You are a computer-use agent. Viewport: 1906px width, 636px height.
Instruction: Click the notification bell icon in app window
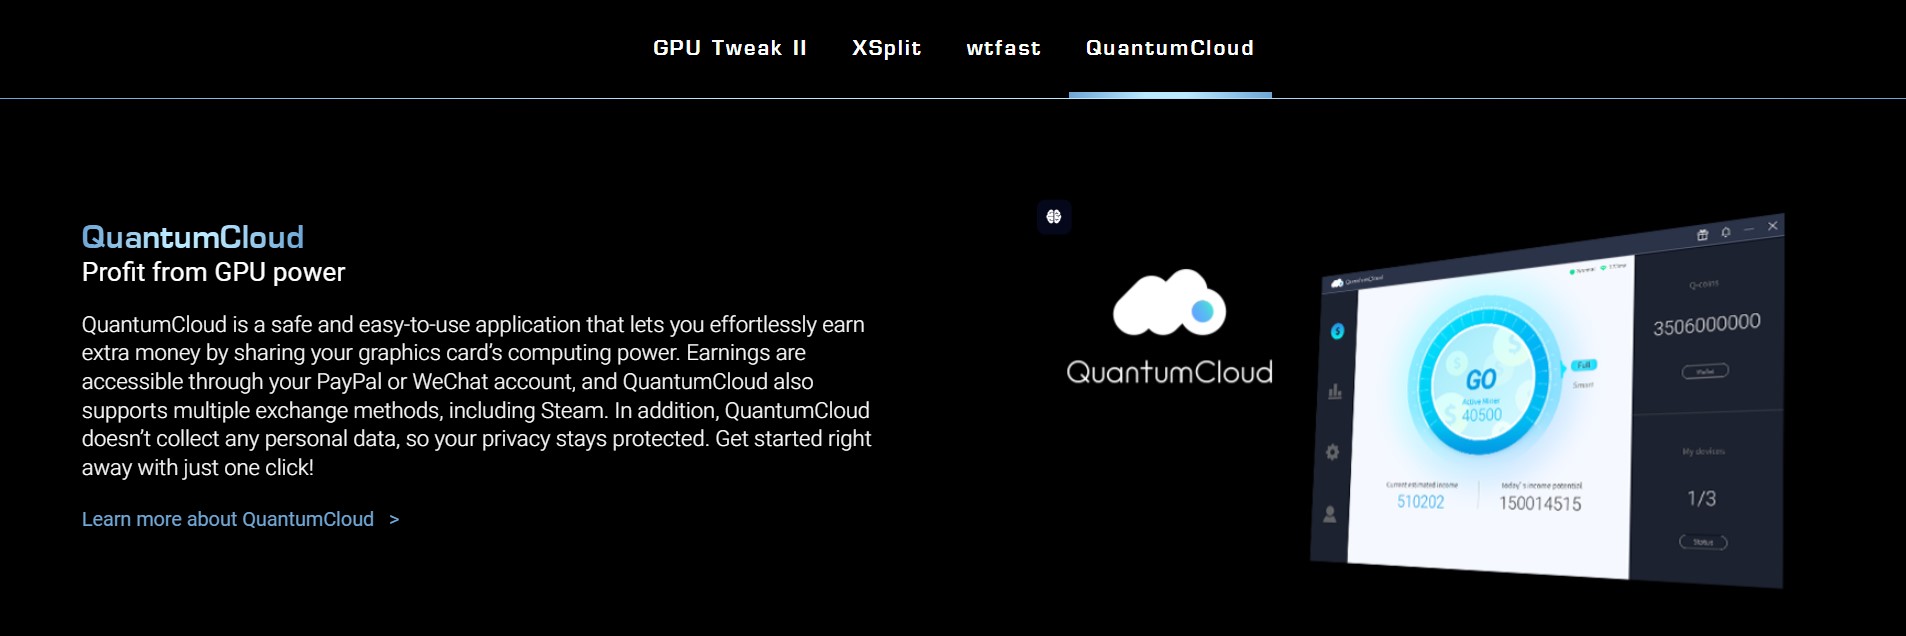[x=1725, y=232]
